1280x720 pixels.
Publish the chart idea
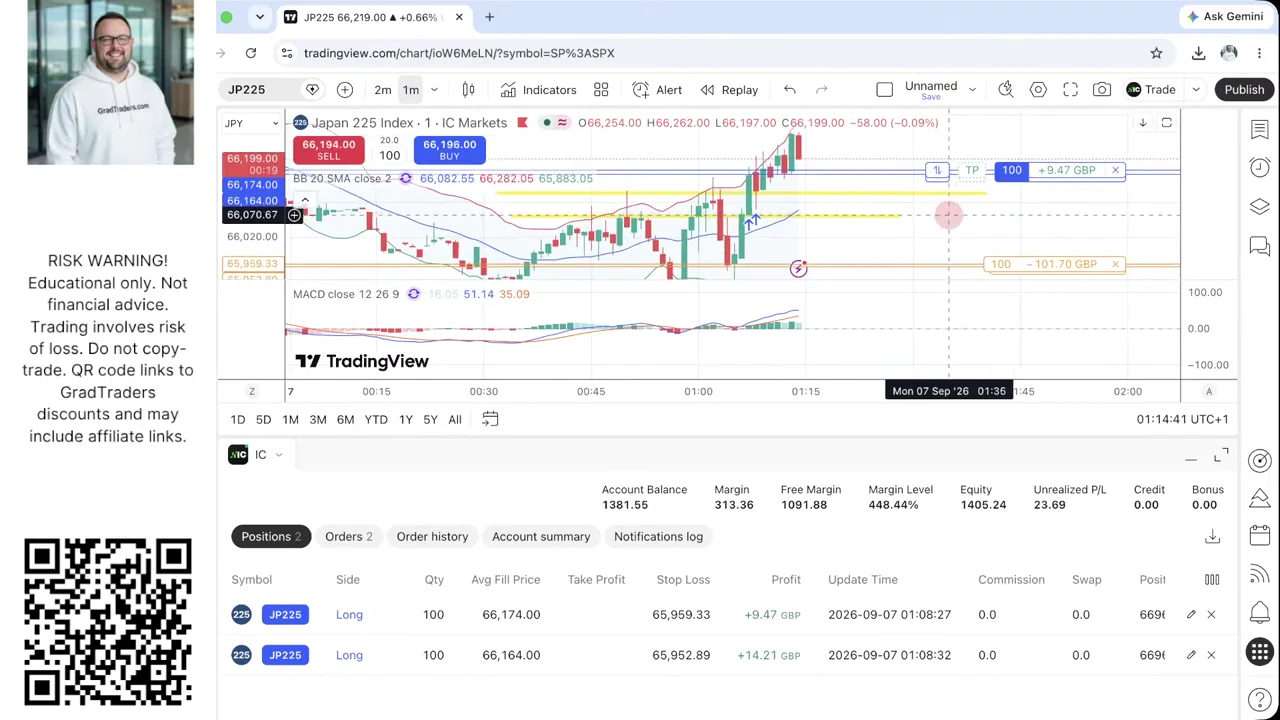pos(1244,90)
